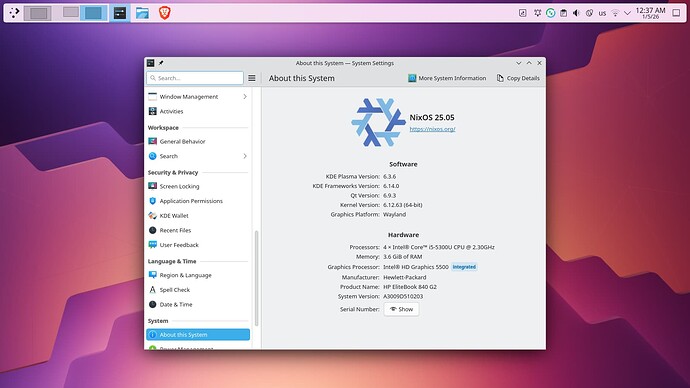Expand the hidden system tray icons arrow
Viewport: 690px width, 388px height.
[x=628, y=13]
